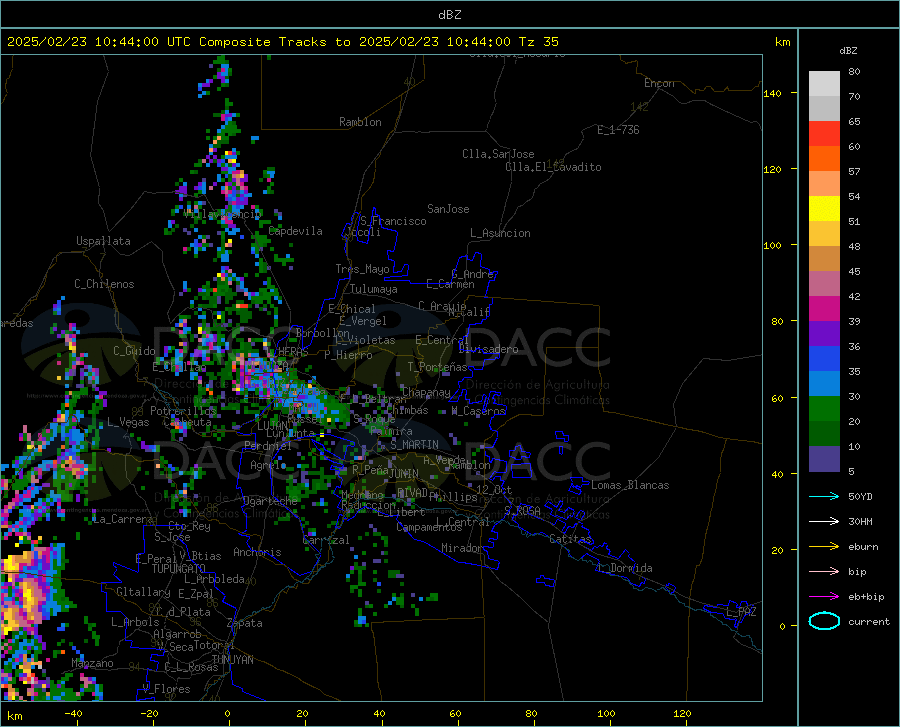Click the Zapata map label
The image size is (900, 727).
pyautogui.click(x=245, y=623)
